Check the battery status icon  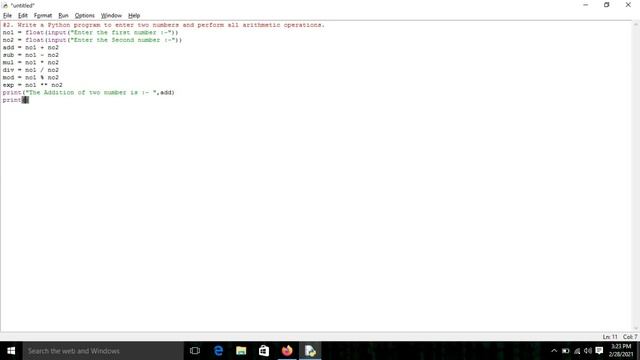pos(565,351)
